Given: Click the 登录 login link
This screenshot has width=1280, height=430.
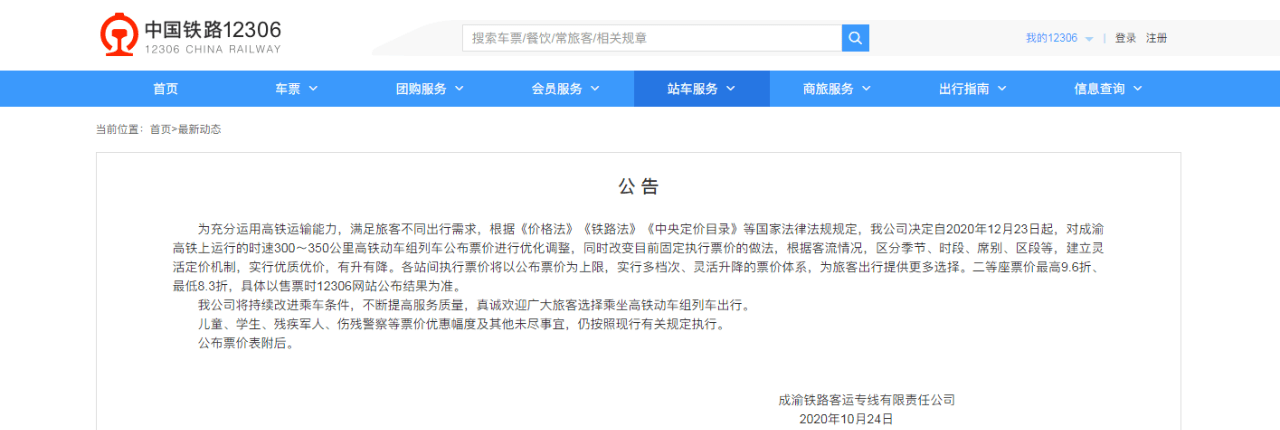Looking at the screenshot, I should click(1126, 38).
